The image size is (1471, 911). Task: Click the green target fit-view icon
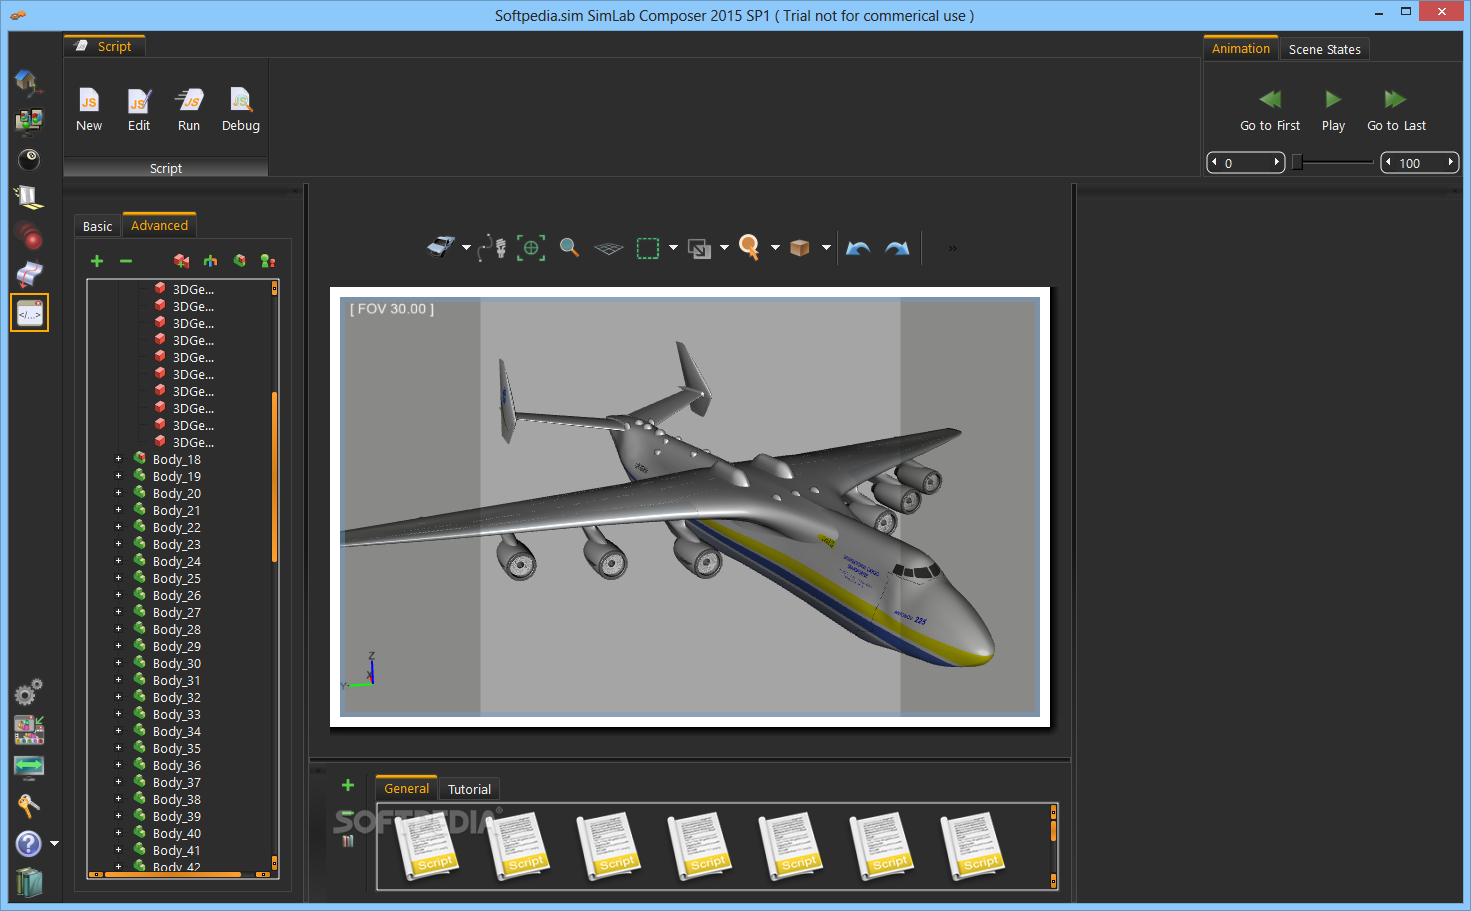pos(531,247)
